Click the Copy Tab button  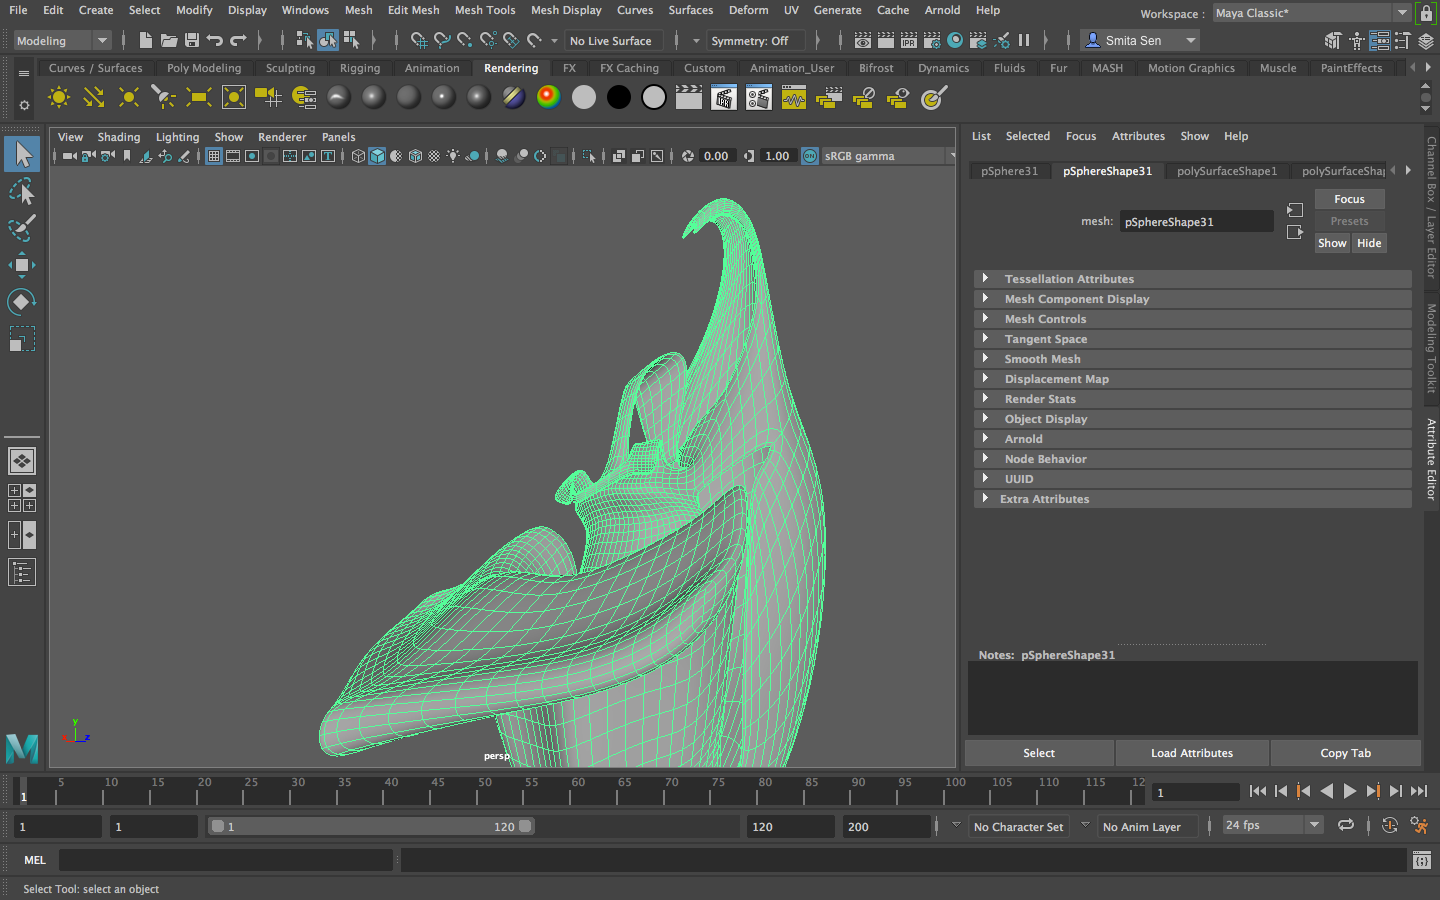coord(1345,753)
